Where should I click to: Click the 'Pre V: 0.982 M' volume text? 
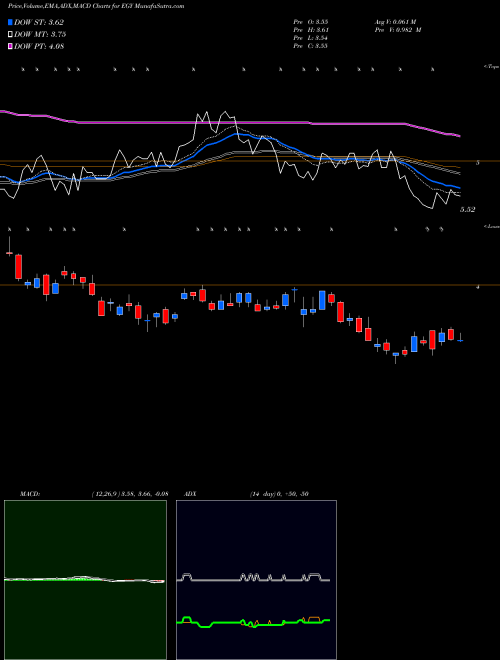click(x=398, y=30)
